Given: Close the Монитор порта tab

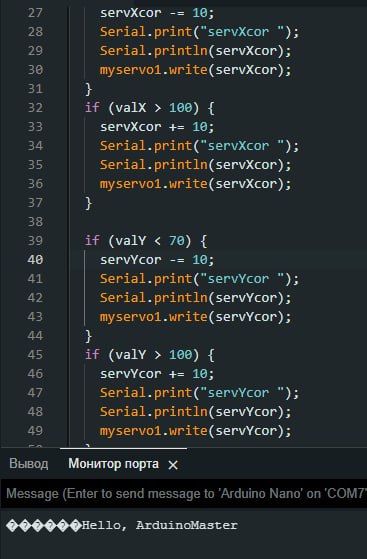Looking at the screenshot, I should coord(173,465).
